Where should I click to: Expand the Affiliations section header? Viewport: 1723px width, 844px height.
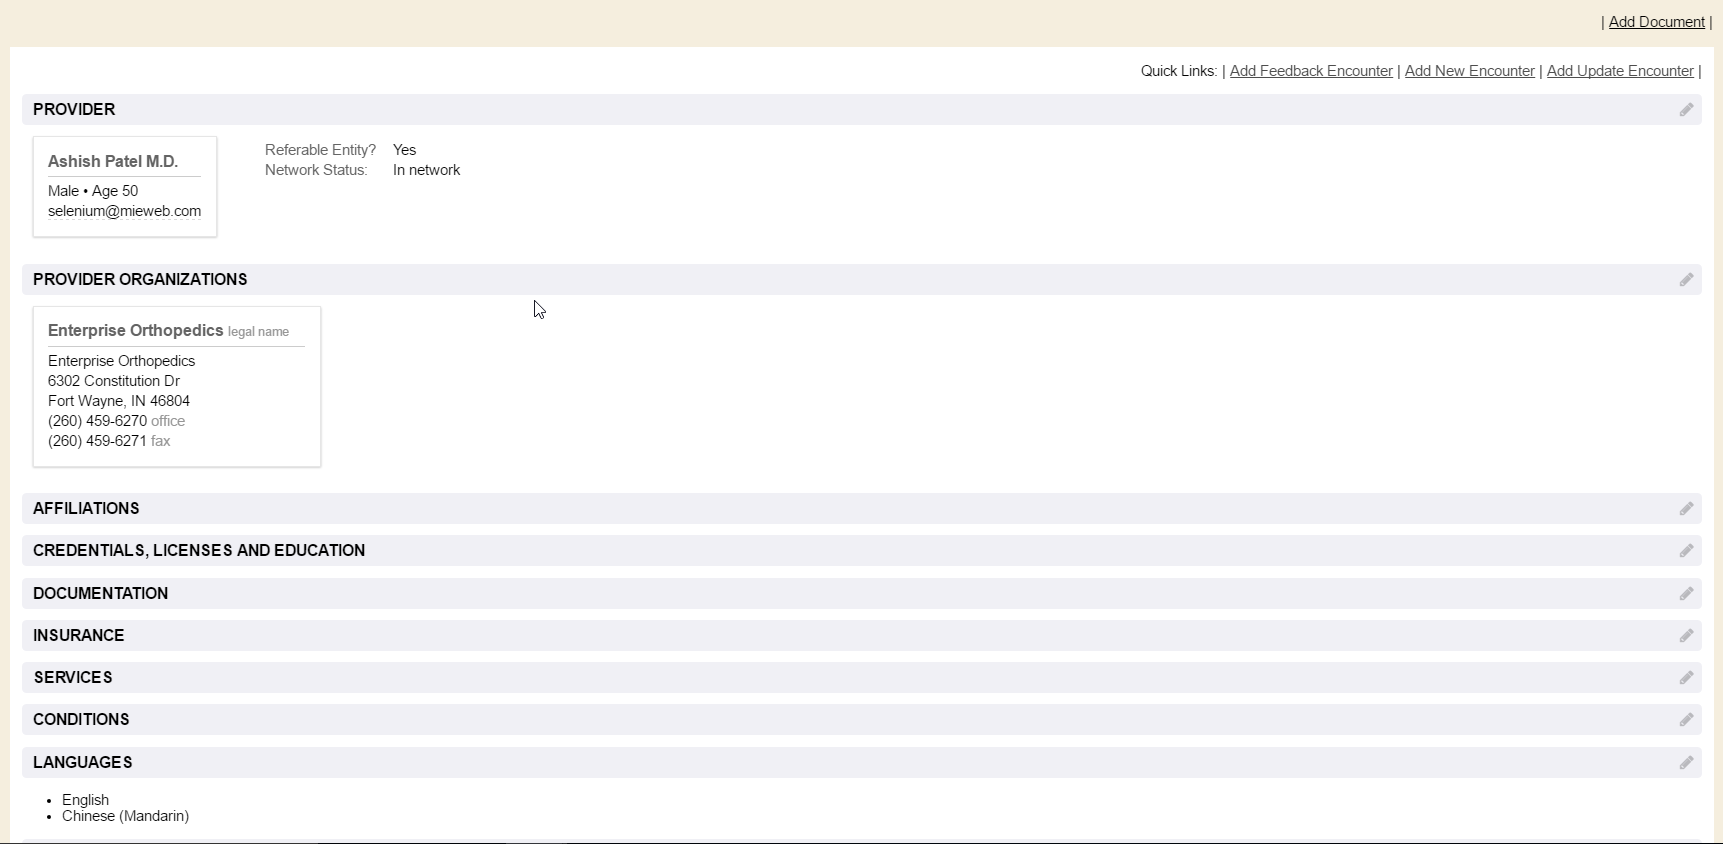click(x=86, y=509)
